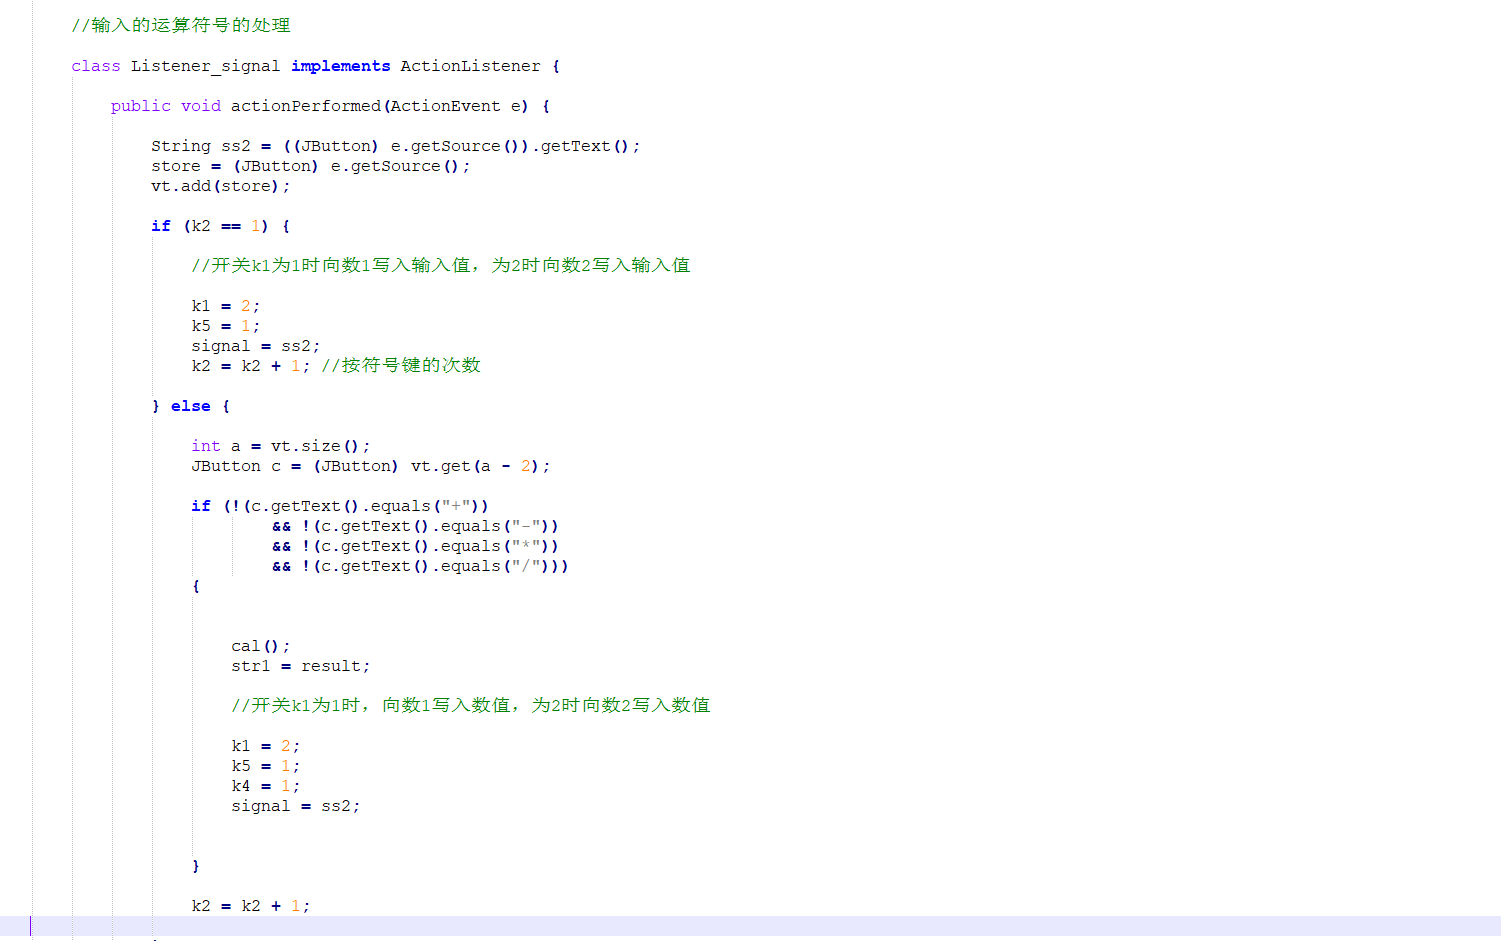The width and height of the screenshot is (1501, 941).
Task: Click the implements keyword
Action: point(340,66)
